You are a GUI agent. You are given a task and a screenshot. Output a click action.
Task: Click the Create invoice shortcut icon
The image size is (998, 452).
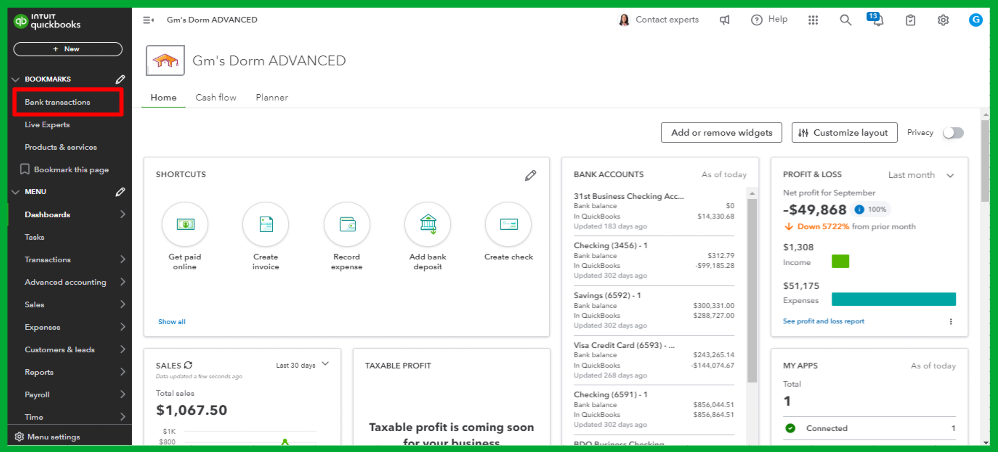(x=265, y=224)
